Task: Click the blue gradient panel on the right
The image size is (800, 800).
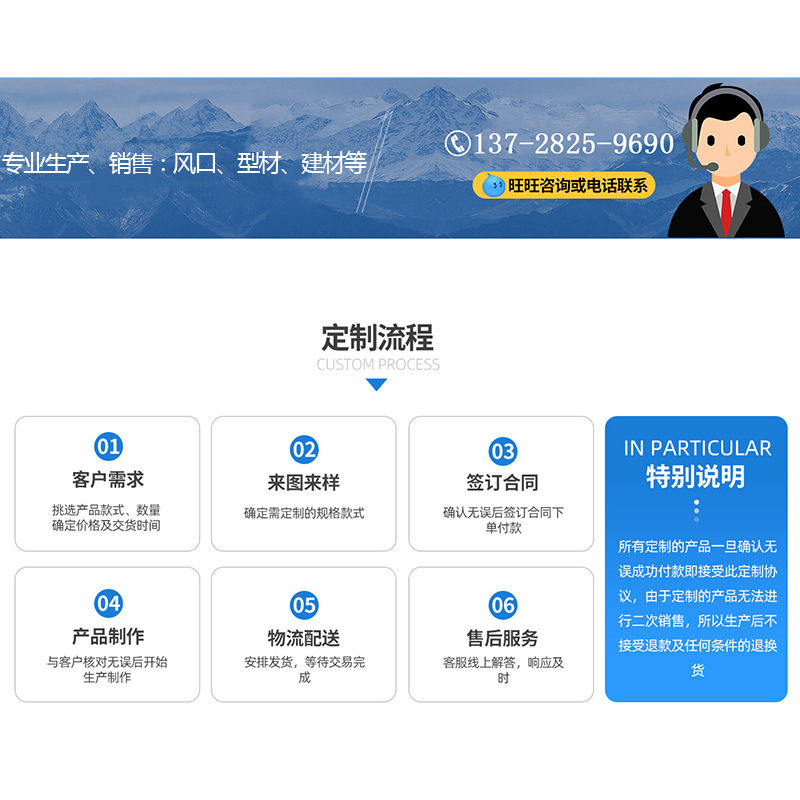Action: [x=694, y=560]
